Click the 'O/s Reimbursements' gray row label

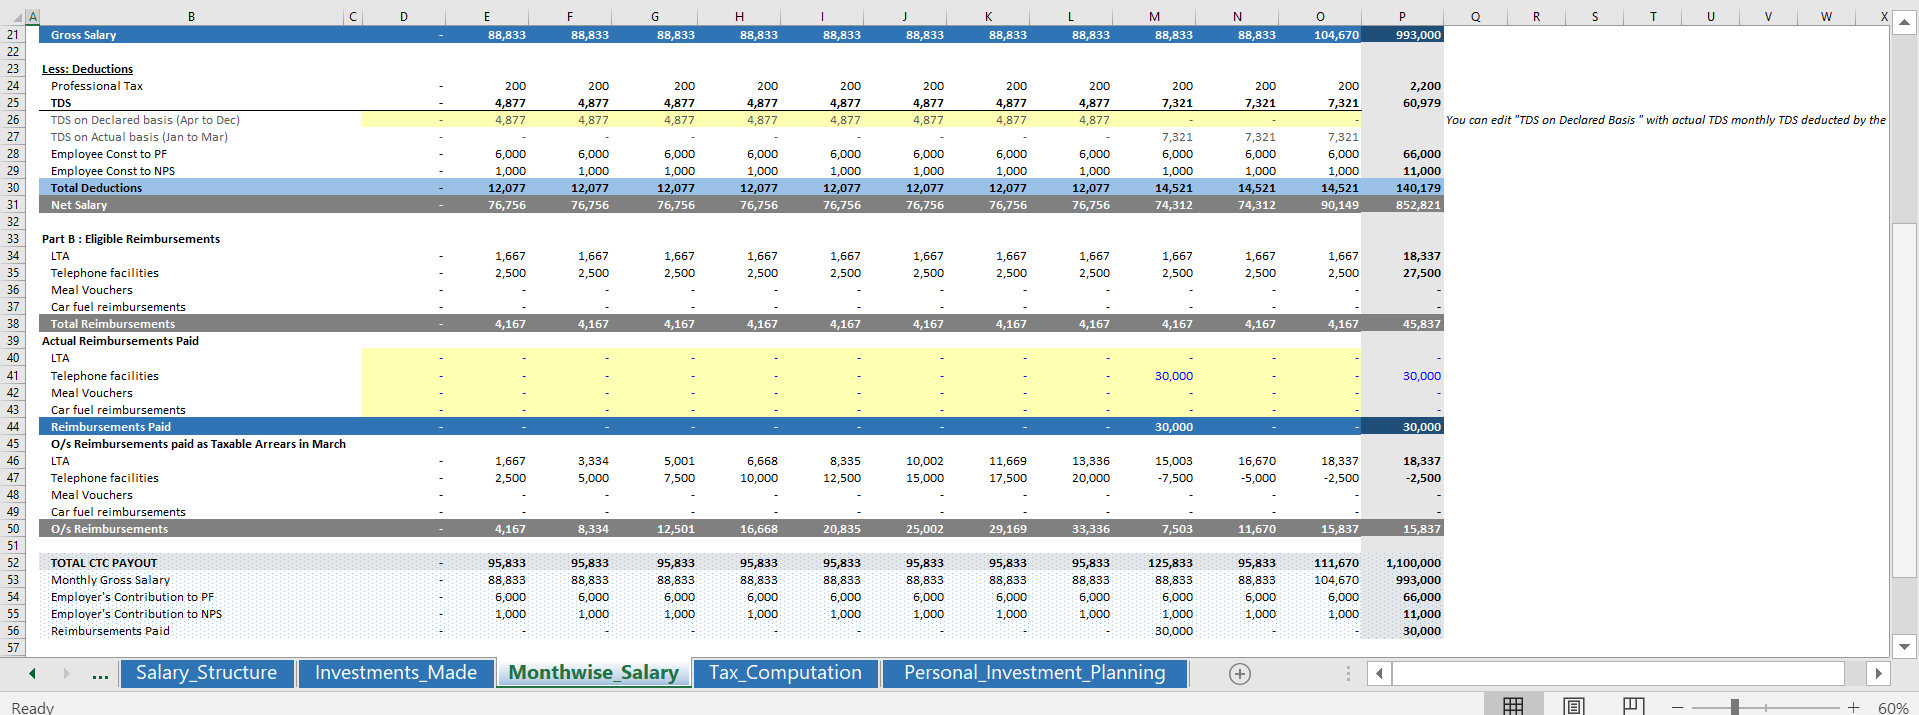pyautogui.click(x=110, y=529)
